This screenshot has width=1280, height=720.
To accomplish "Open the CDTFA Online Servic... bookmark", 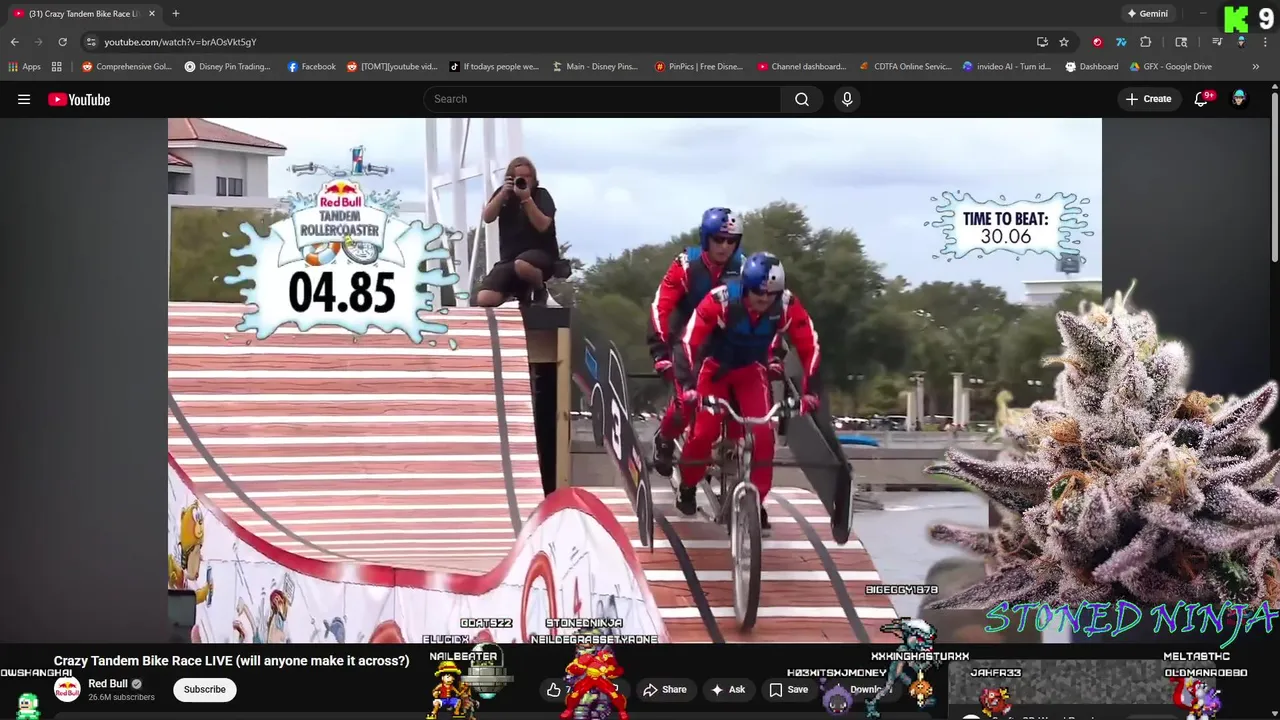I will pos(906,67).
